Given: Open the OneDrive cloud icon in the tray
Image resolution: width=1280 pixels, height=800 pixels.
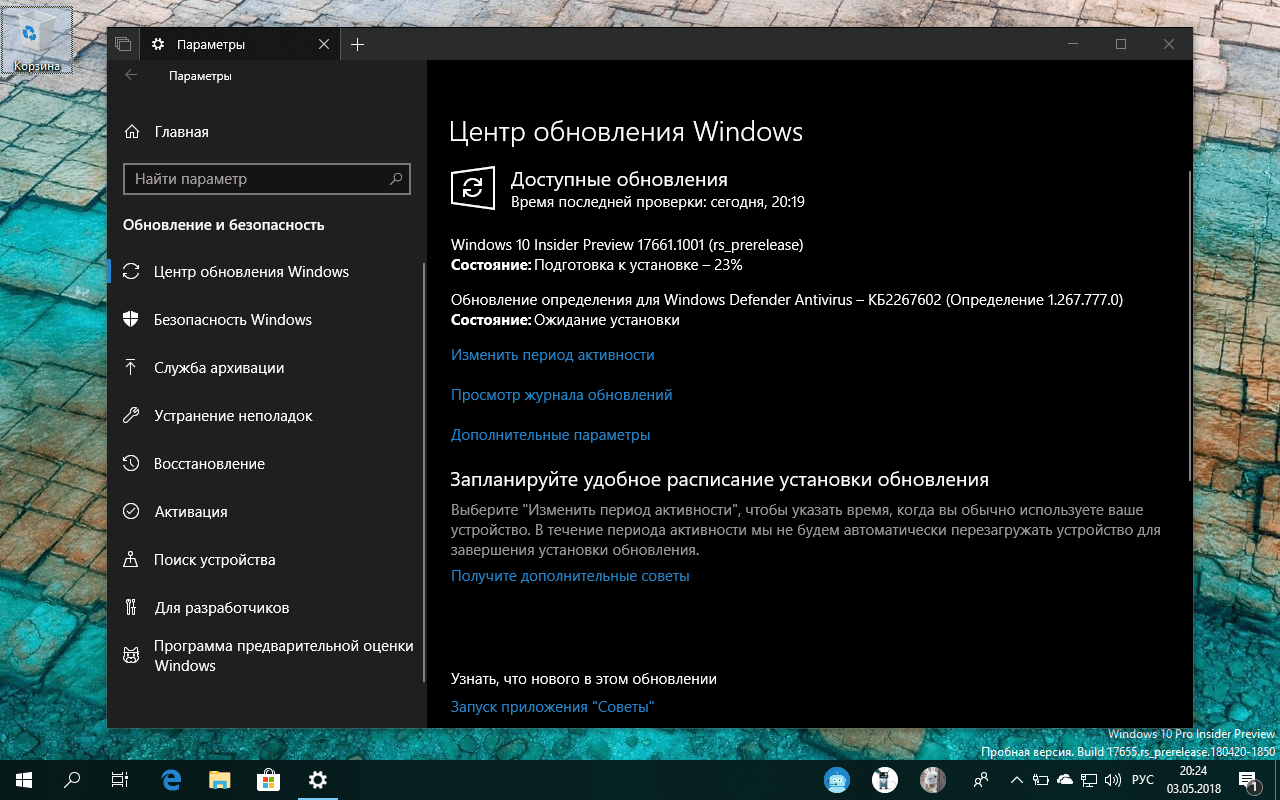Looking at the screenshot, I should (1065, 780).
